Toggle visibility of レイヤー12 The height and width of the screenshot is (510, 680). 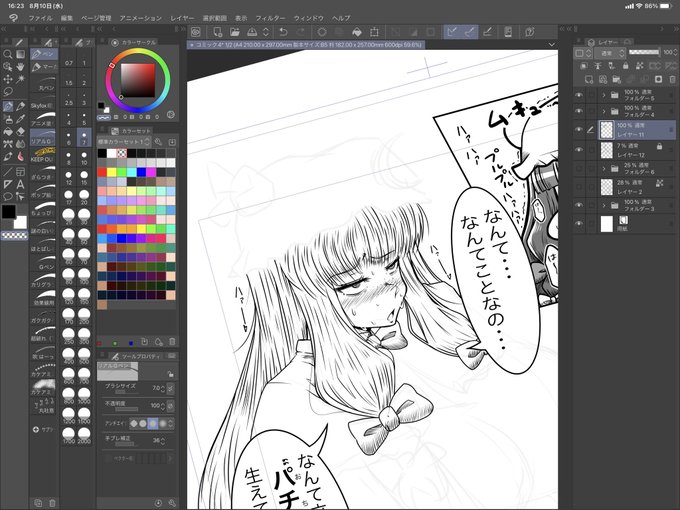coord(578,150)
